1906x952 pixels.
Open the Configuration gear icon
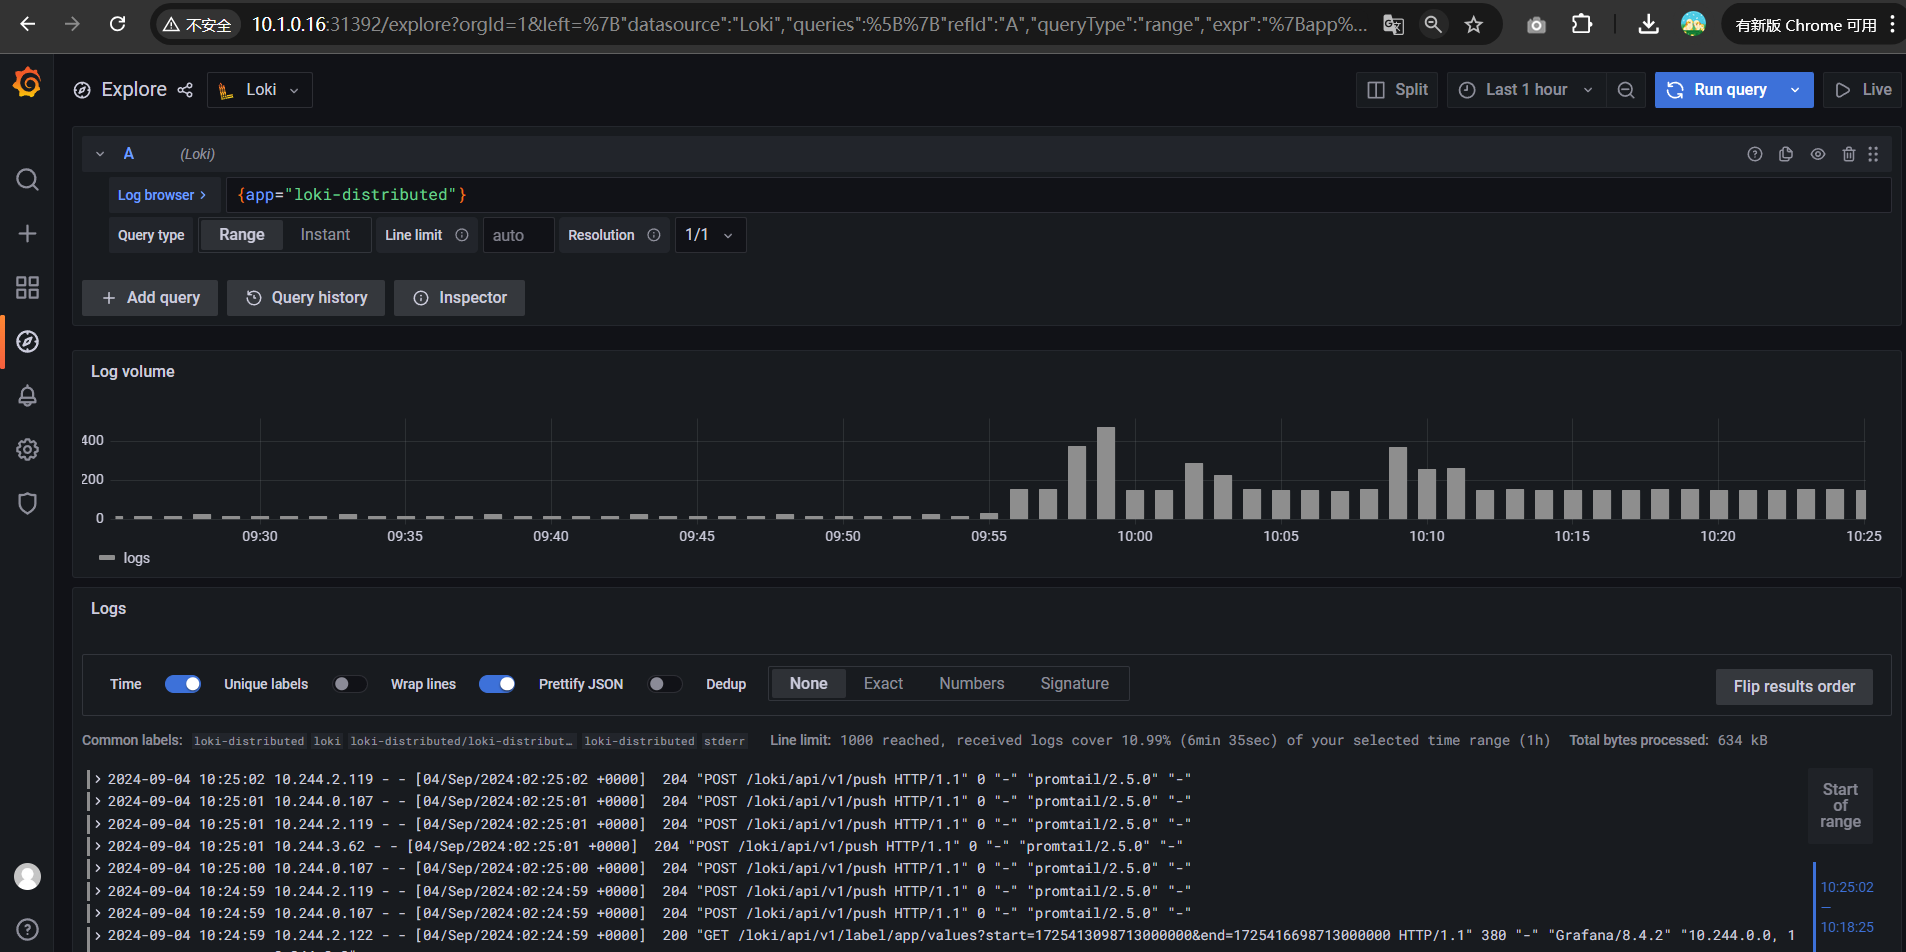tap(27, 450)
